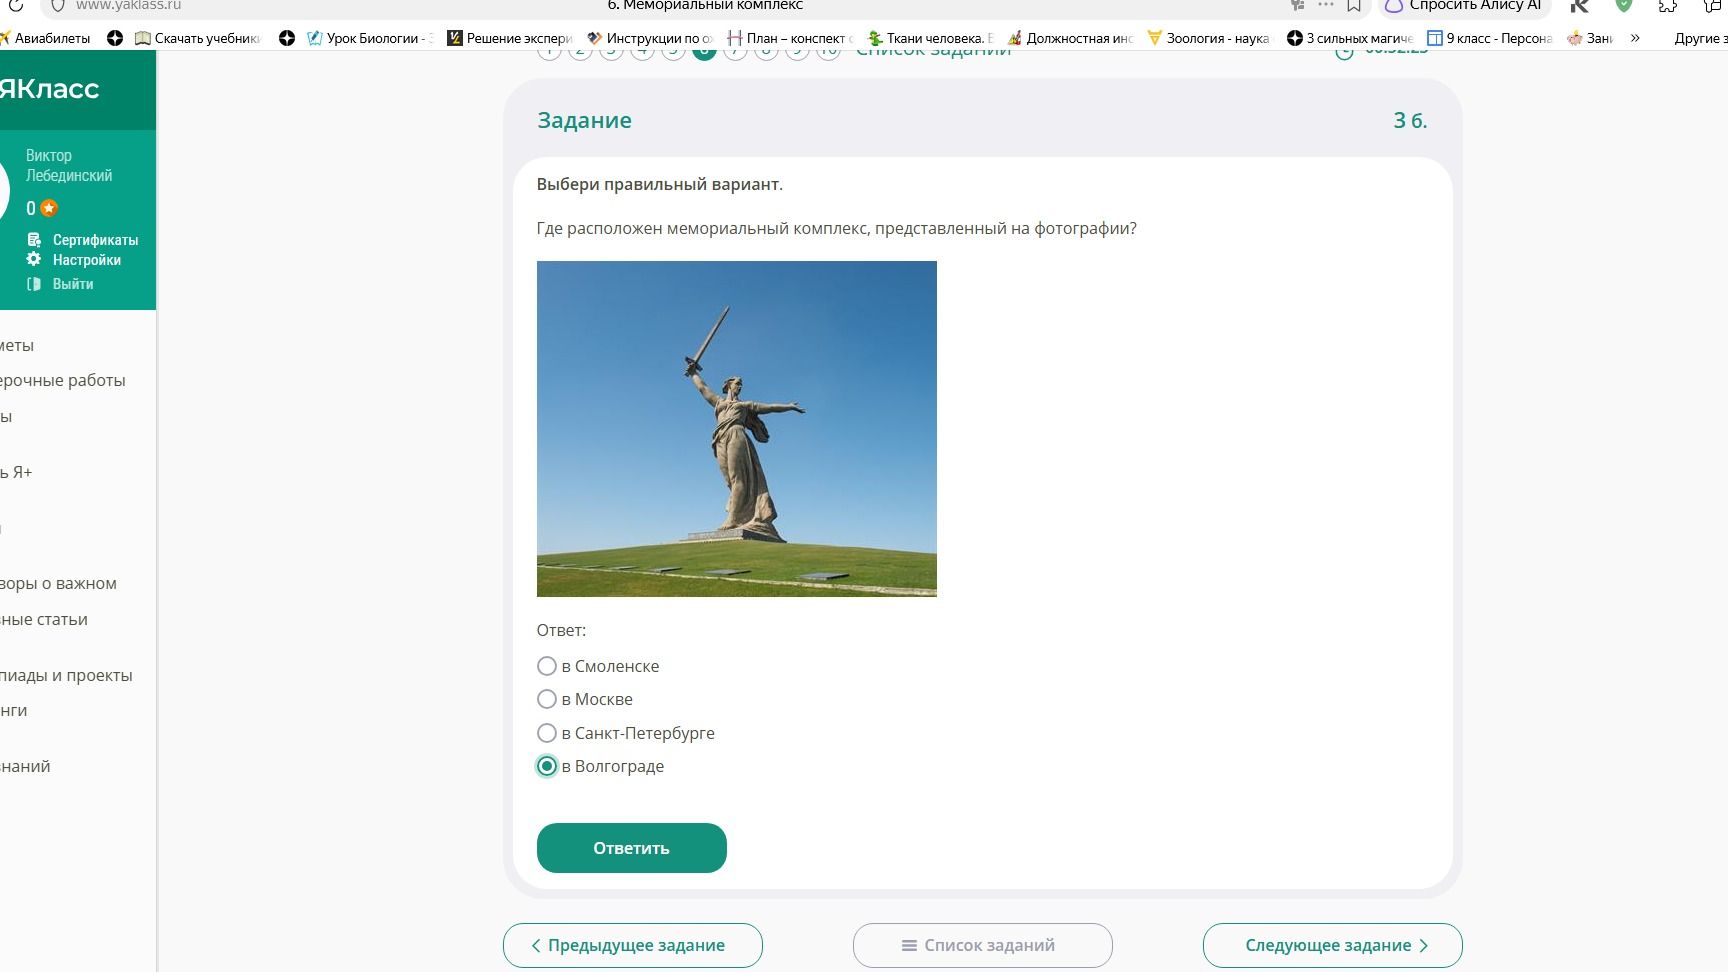1728x972 pixels.
Task: Click the Выйти door icon
Action: point(34,284)
